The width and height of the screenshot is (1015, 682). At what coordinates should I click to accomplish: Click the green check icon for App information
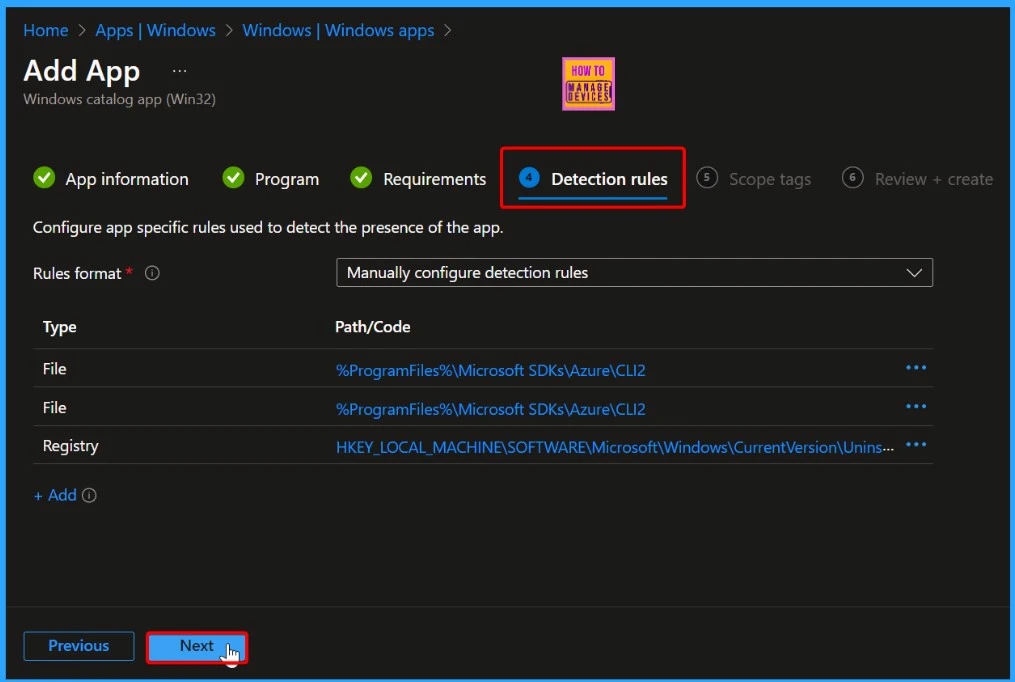[x=44, y=178]
